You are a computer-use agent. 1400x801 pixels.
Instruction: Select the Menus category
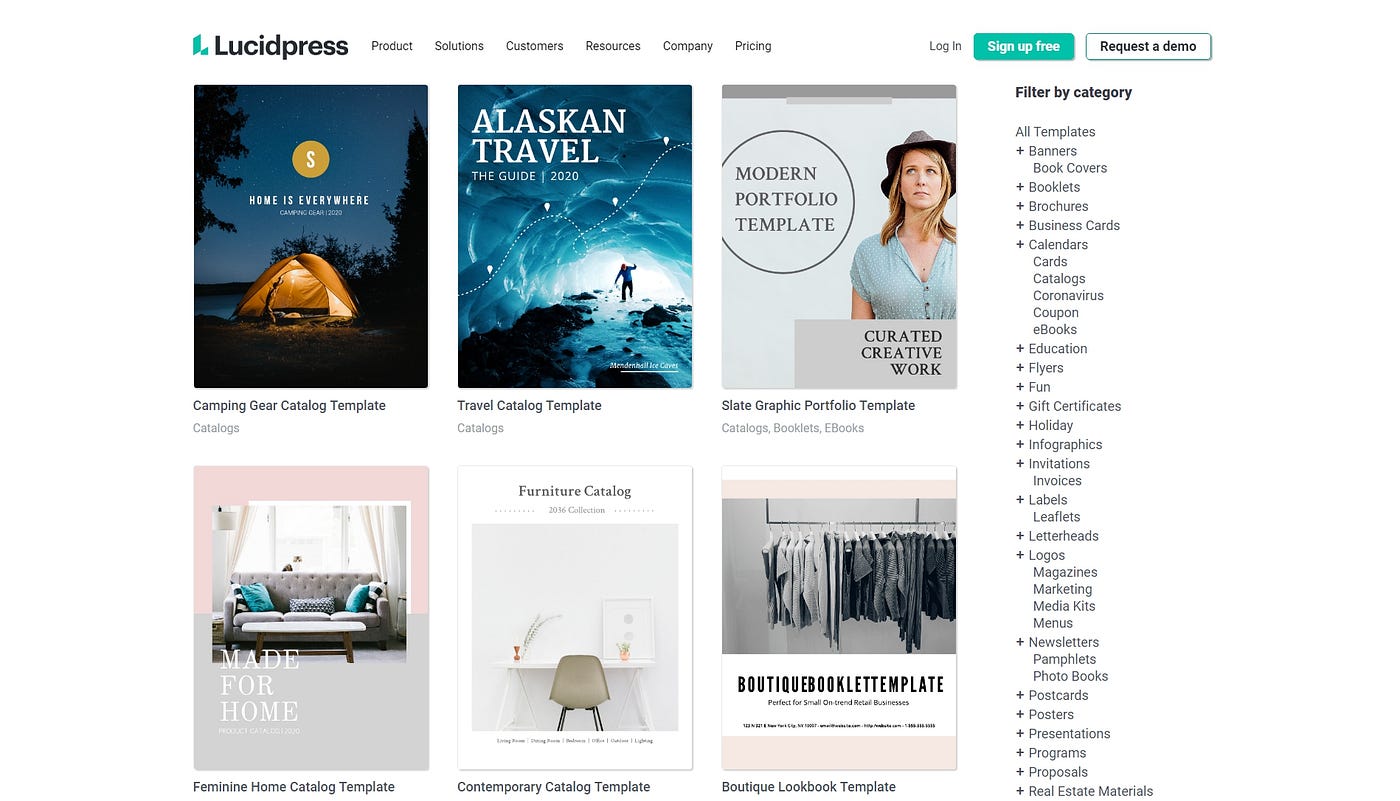(x=1053, y=623)
